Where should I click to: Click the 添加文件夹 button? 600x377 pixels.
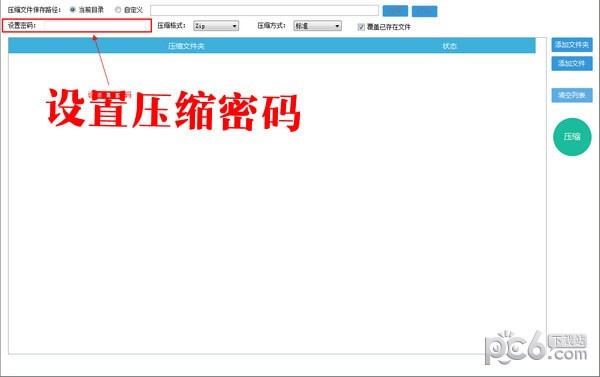572,45
